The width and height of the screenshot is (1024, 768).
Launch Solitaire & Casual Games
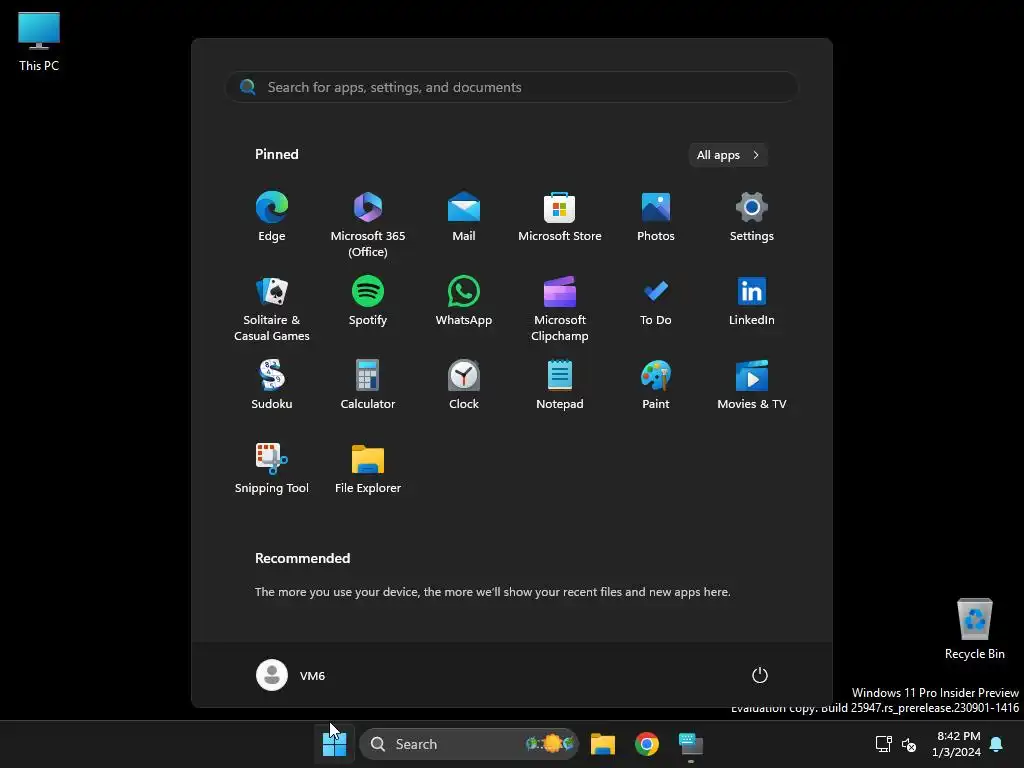coord(272,308)
